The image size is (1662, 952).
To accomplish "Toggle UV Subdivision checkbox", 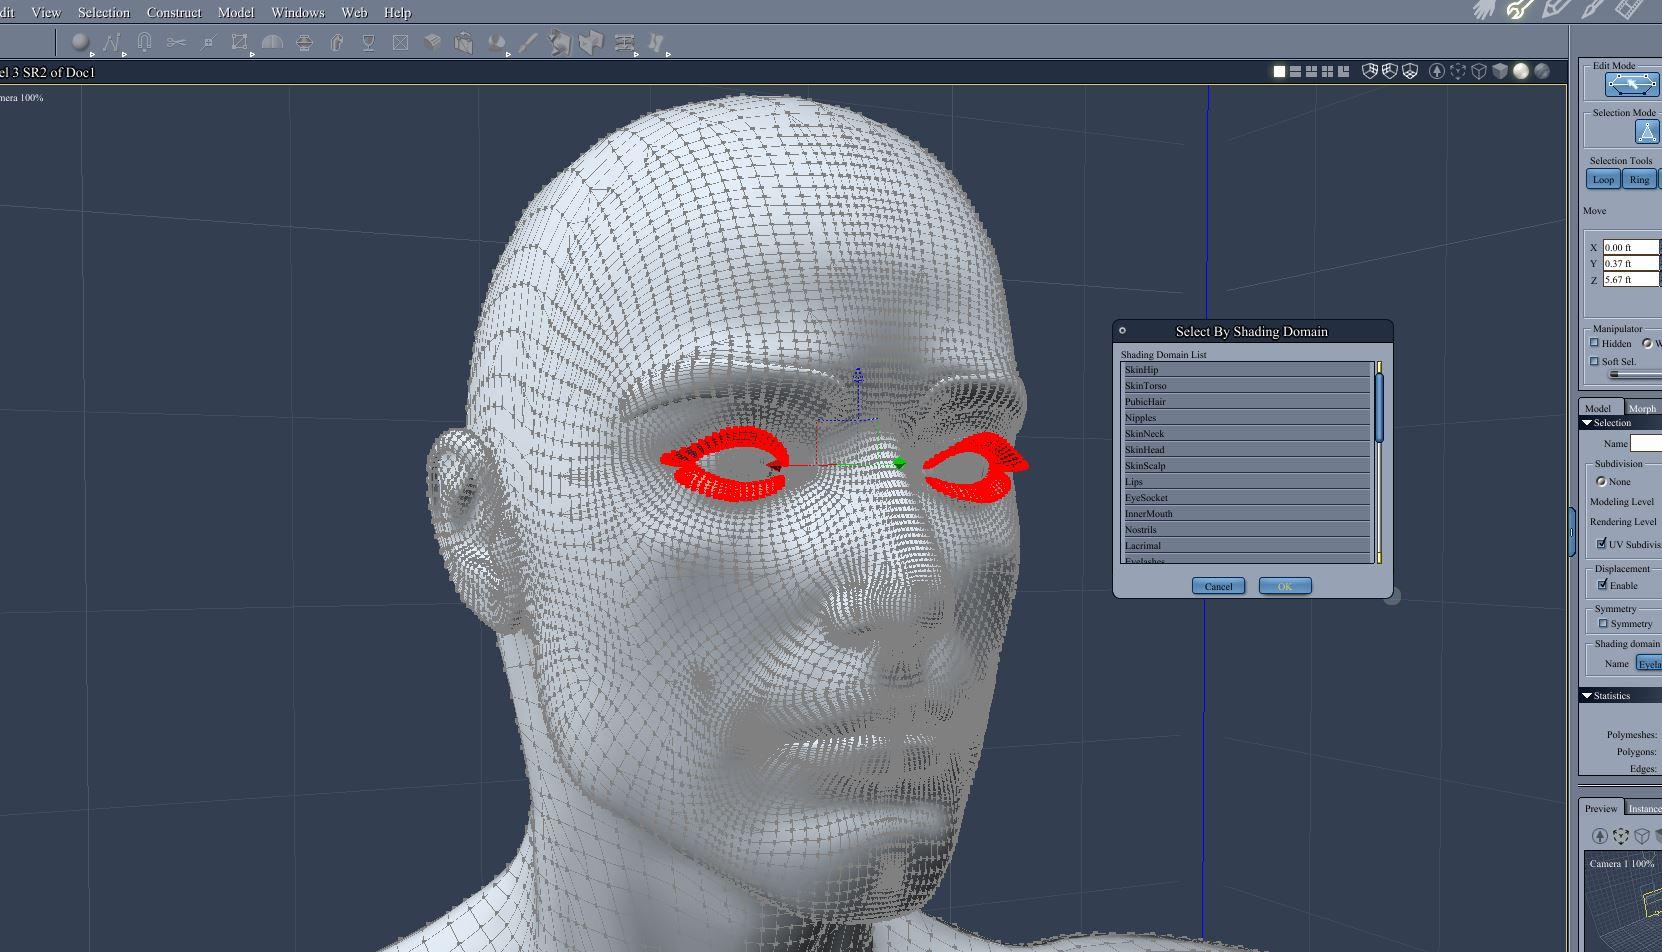I will click(1602, 543).
